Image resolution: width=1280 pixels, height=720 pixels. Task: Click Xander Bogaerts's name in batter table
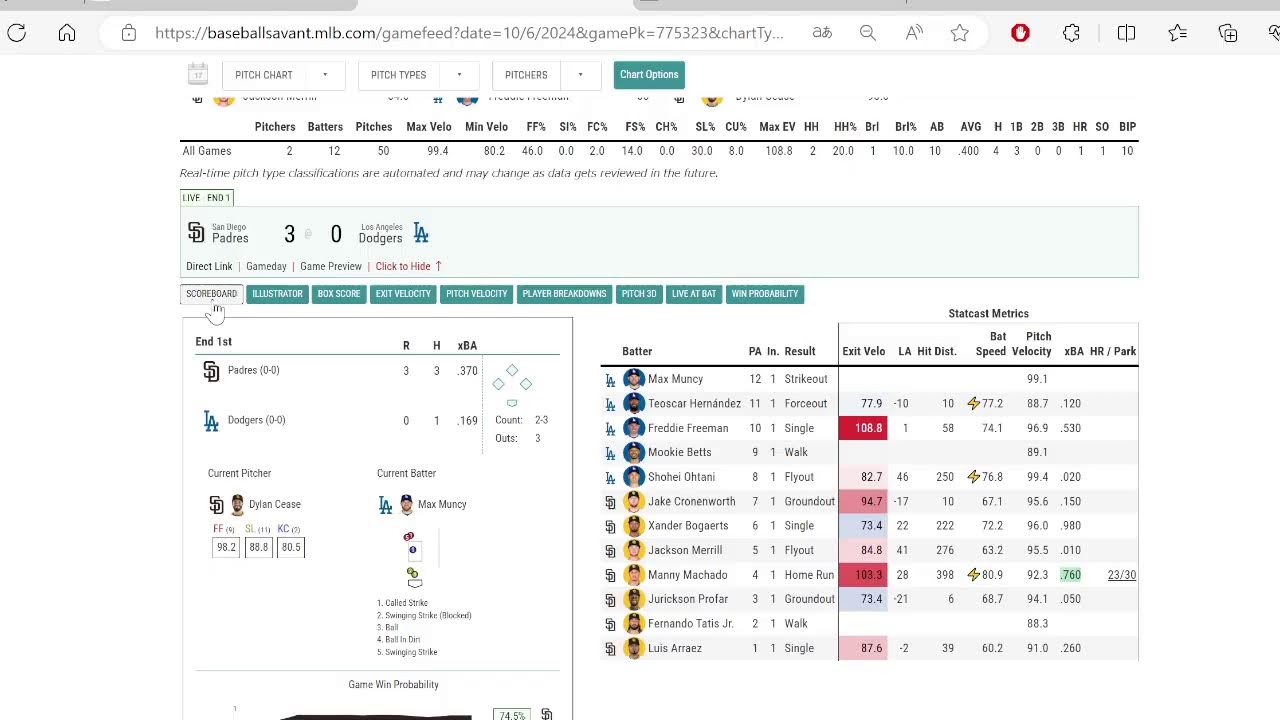coord(688,526)
